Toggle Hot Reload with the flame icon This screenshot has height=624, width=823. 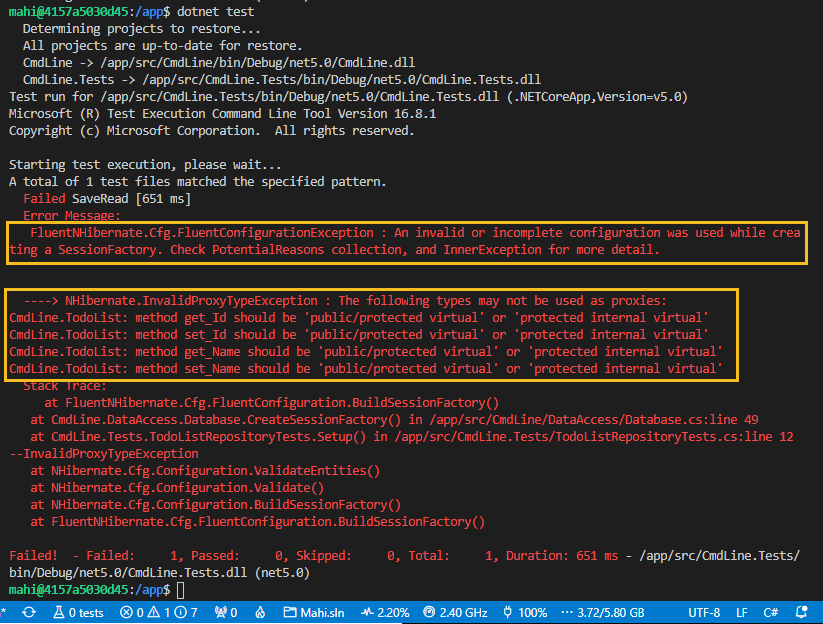[x=259, y=612]
